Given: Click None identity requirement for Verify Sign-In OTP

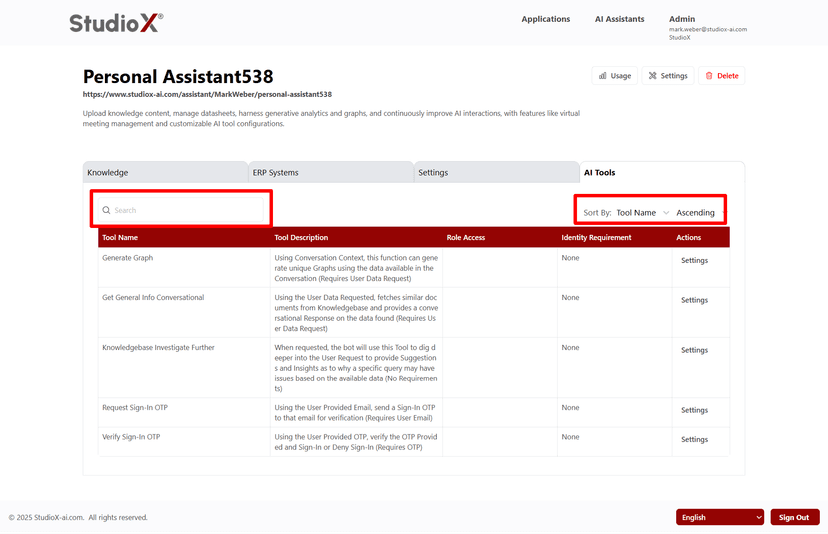Looking at the screenshot, I should 570,437.
